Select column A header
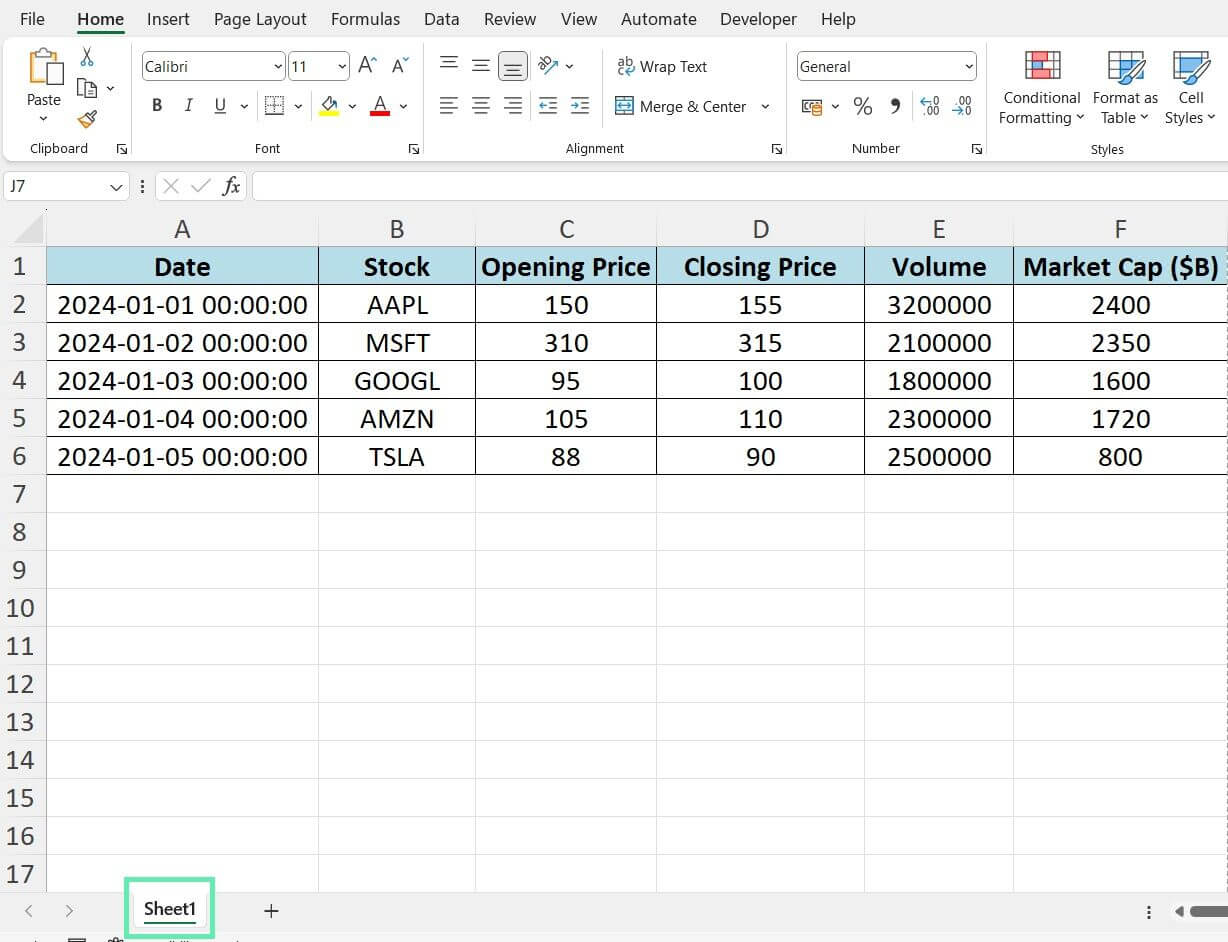The width and height of the screenshot is (1228, 942). point(182,230)
